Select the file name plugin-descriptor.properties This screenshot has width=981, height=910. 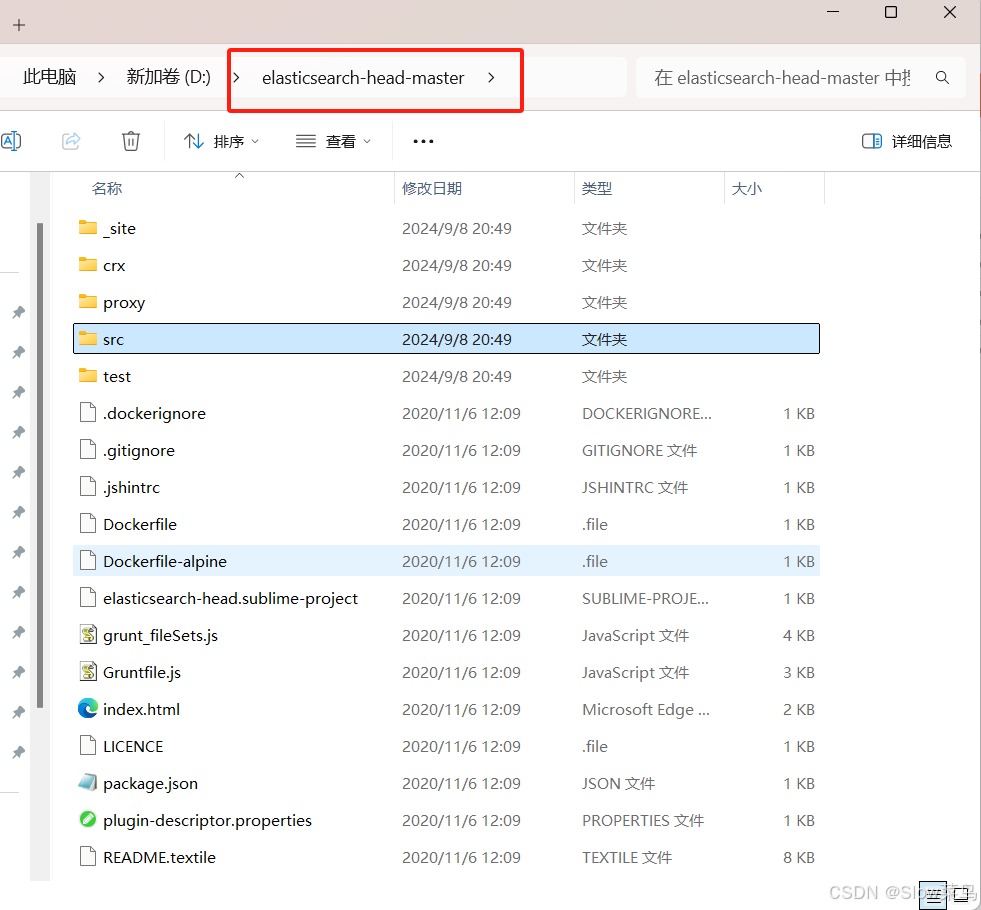(x=207, y=821)
